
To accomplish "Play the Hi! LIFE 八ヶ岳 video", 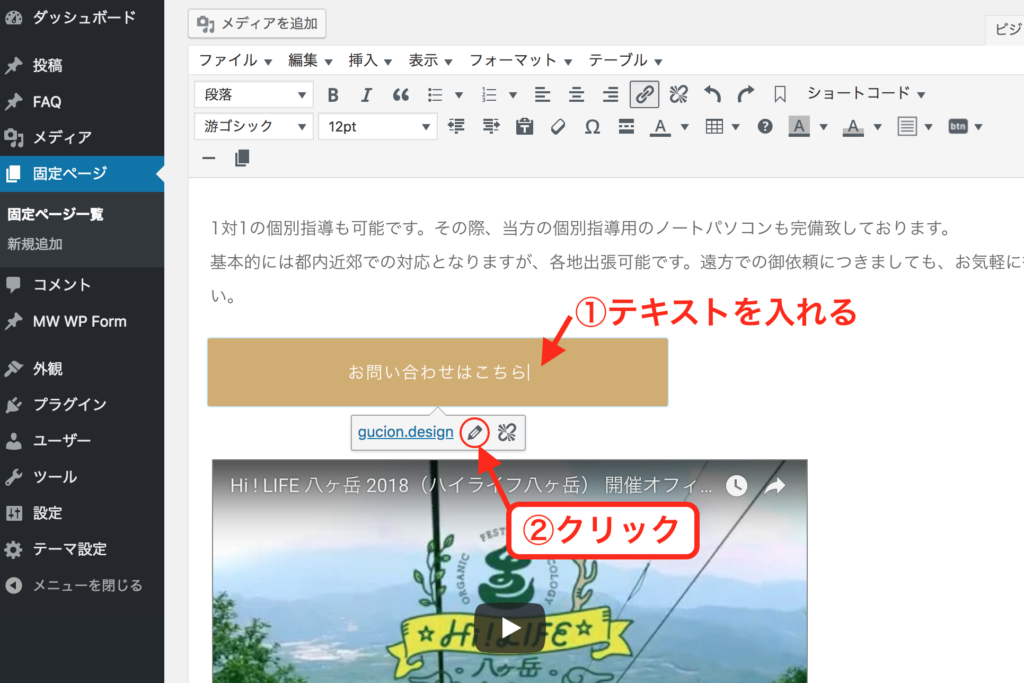I will pos(509,627).
